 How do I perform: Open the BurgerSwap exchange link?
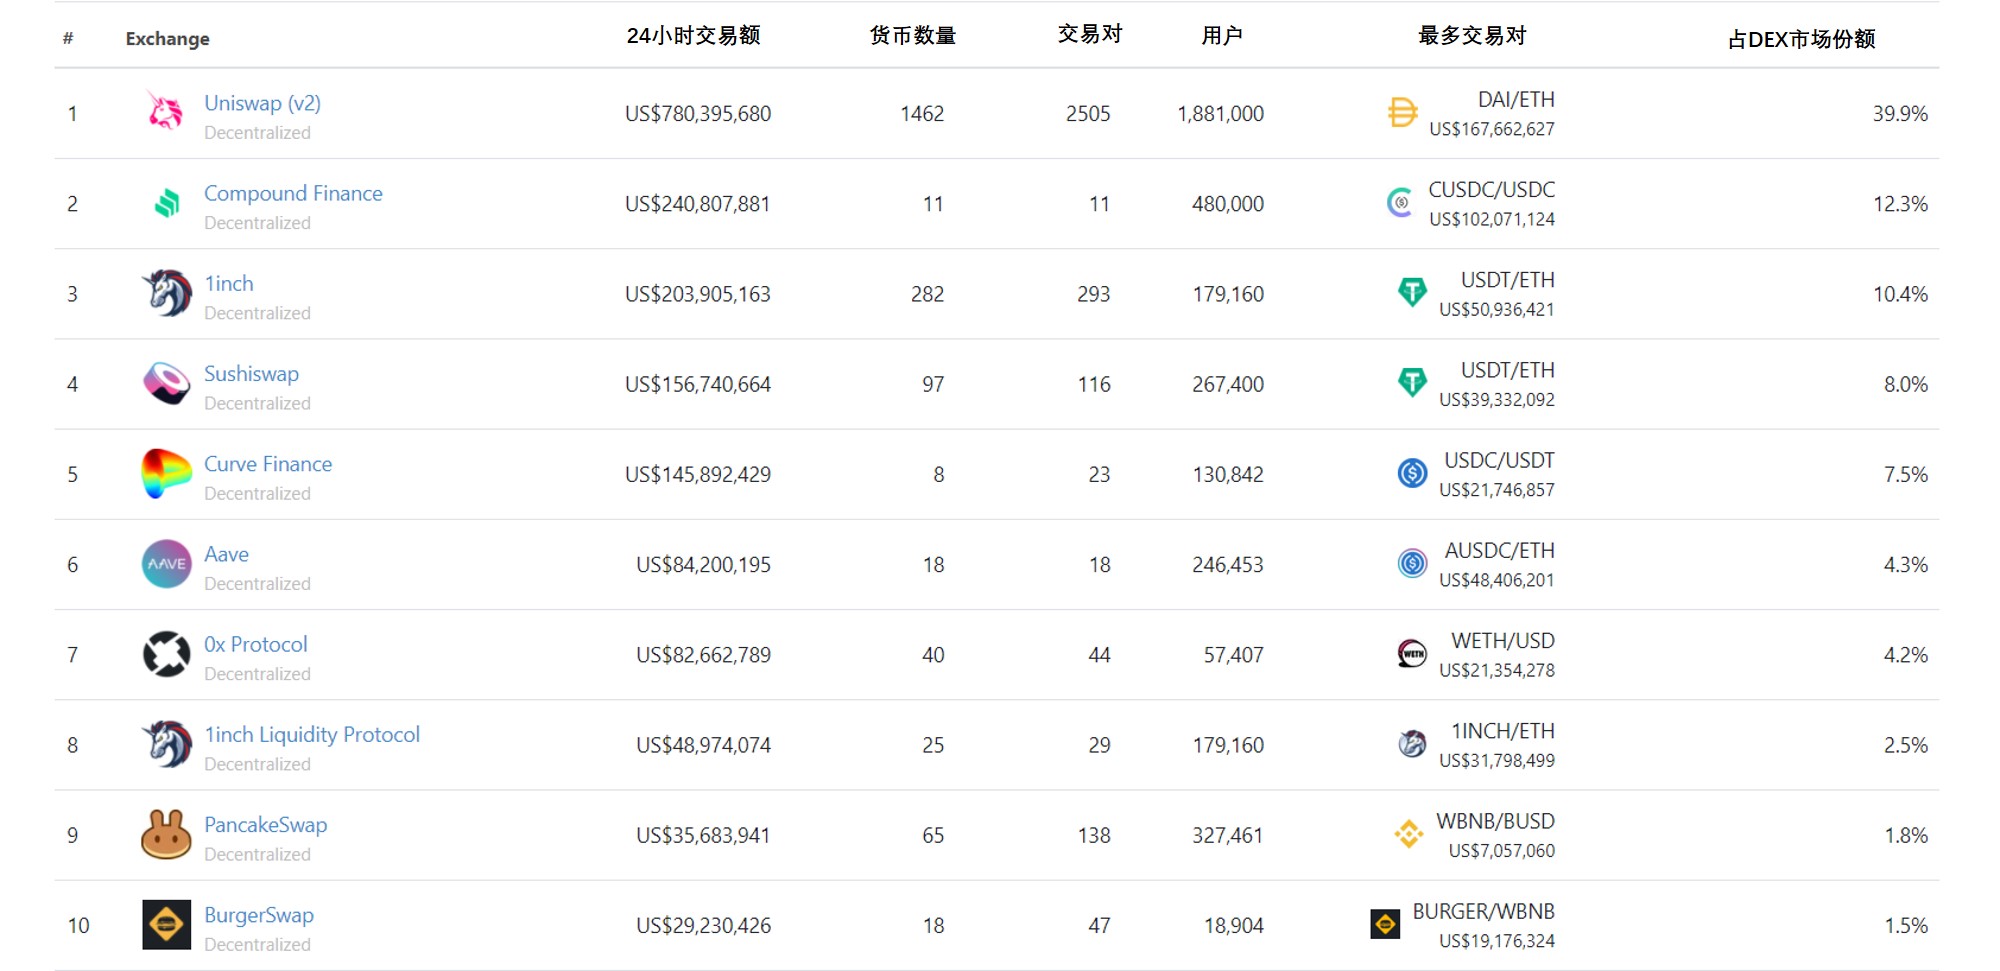[x=259, y=915]
